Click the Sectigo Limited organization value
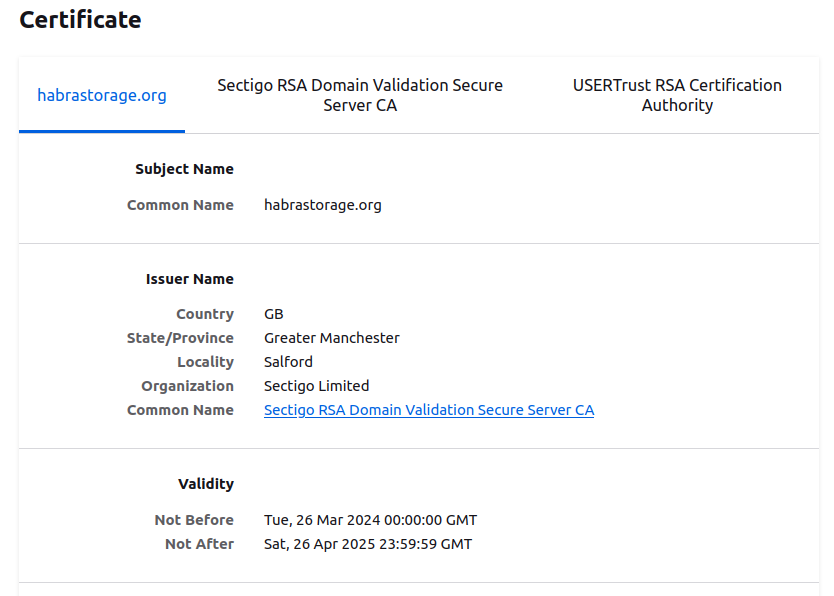This screenshot has height=596, width=834. click(316, 386)
